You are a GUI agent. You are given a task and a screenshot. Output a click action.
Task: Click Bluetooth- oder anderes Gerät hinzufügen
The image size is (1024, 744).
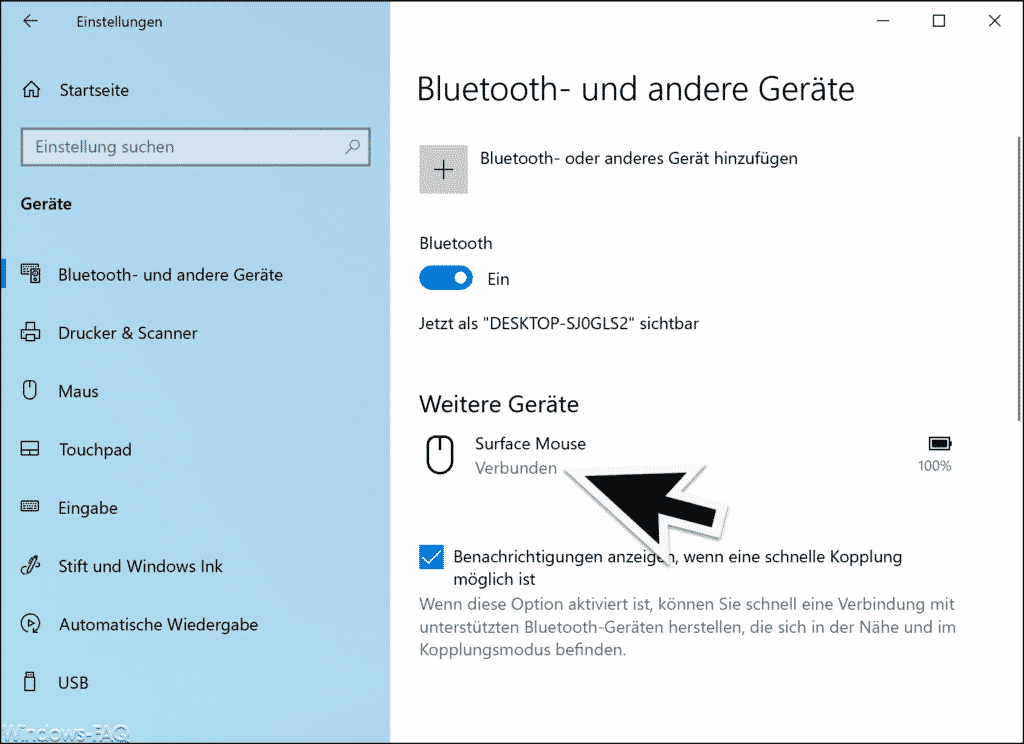[639, 159]
